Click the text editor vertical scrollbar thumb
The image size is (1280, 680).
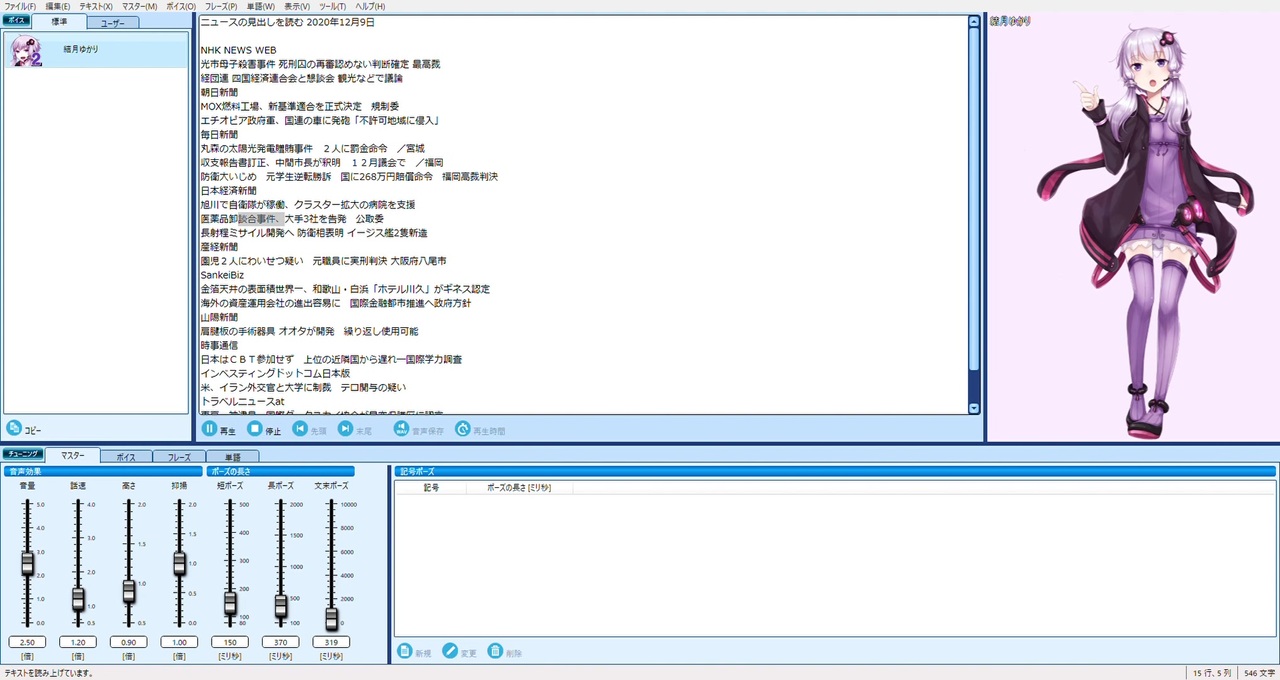pos(974,198)
